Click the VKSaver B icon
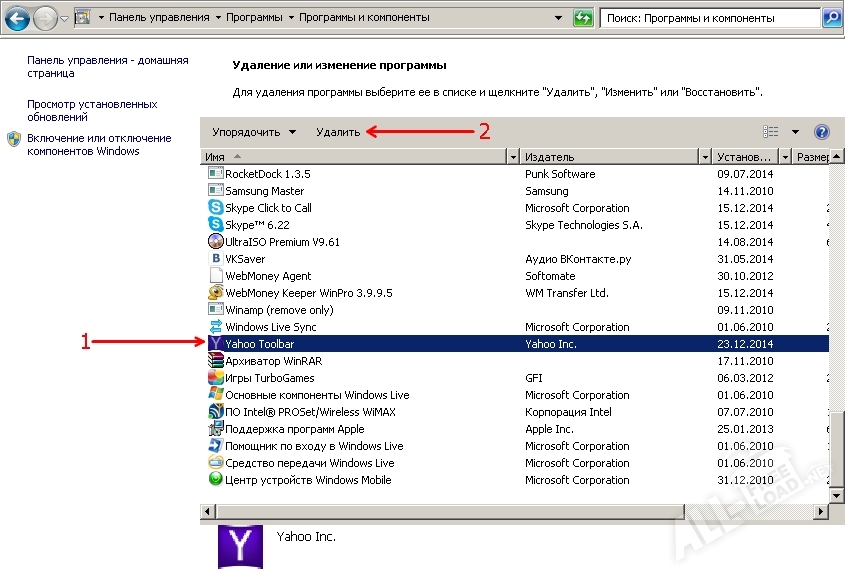 tap(216, 259)
